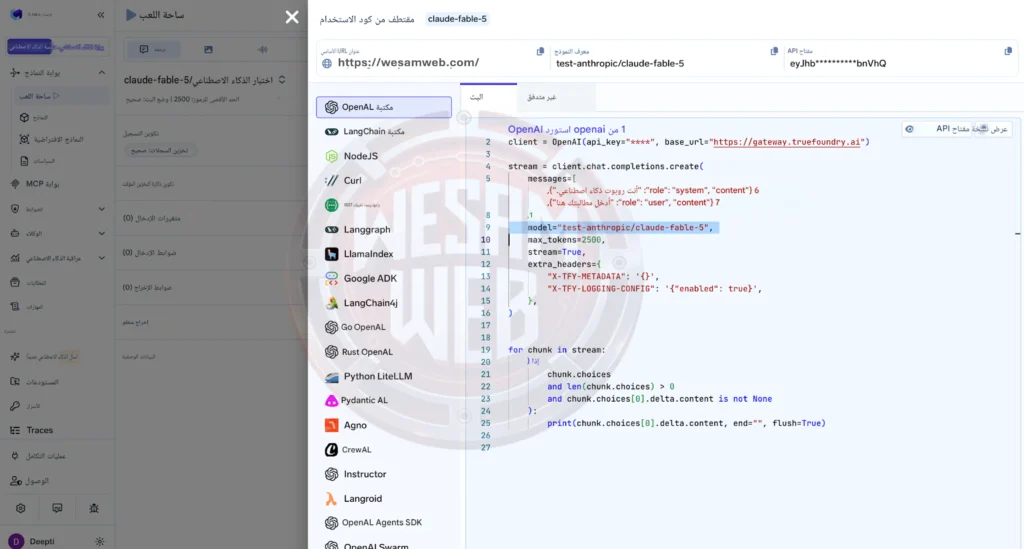Copy the API key using its icon

click(x=1008, y=51)
